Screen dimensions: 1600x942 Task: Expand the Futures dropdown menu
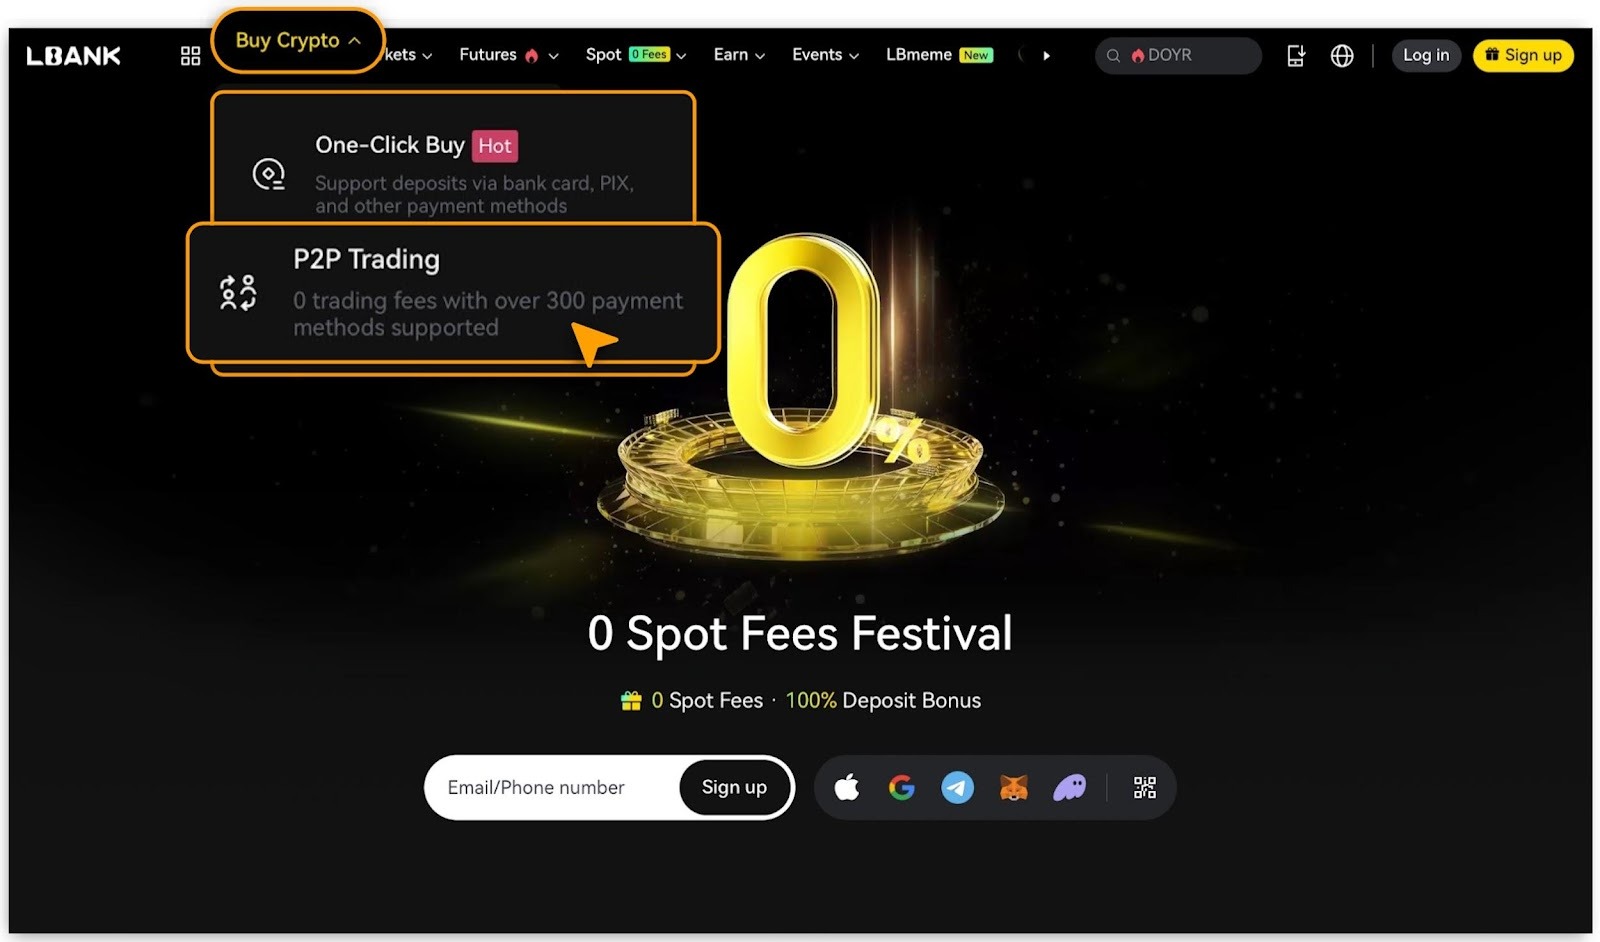coord(509,55)
